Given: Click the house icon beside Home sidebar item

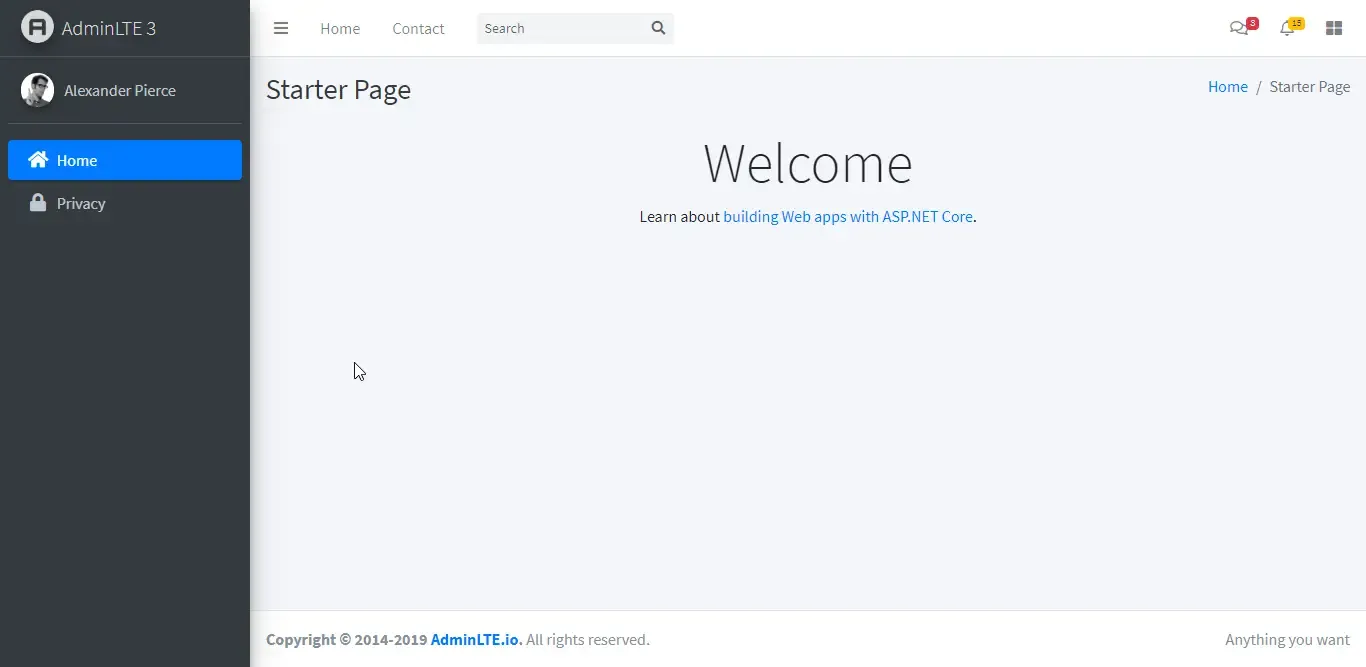Looking at the screenshot, I should pyautogui.click(x=37, y=160).
